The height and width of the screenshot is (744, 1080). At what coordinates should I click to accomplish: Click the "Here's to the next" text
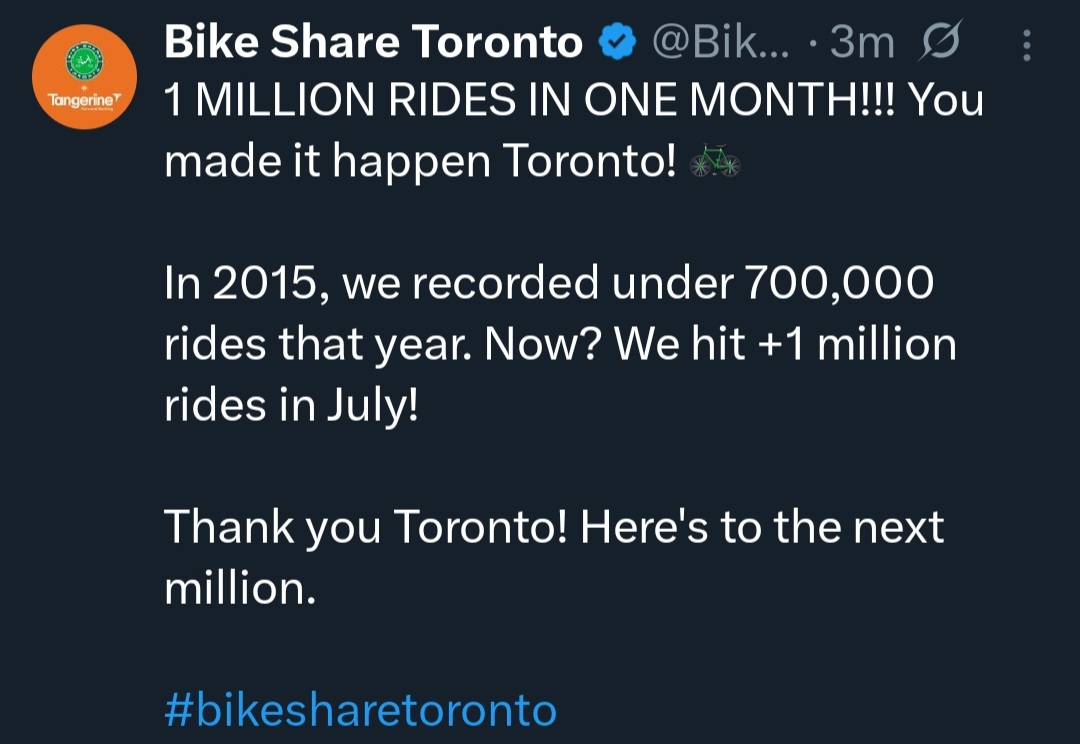762,527
